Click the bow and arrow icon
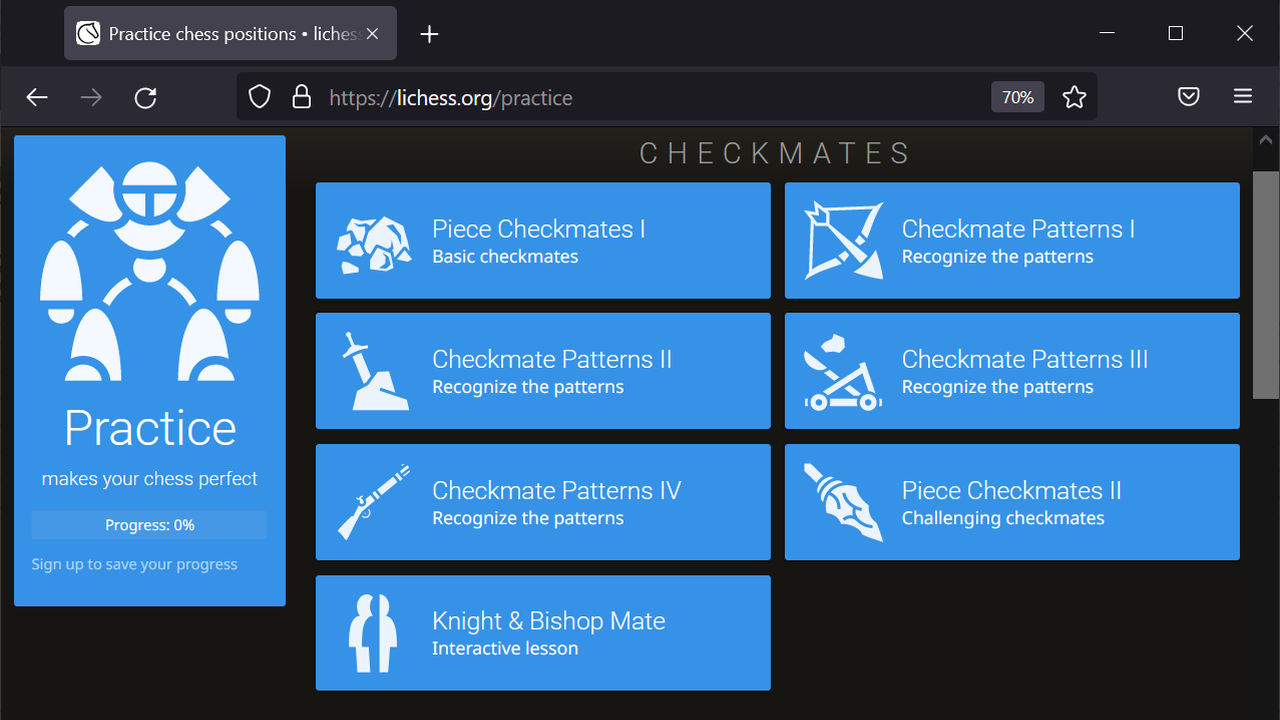 click(844, 240)
